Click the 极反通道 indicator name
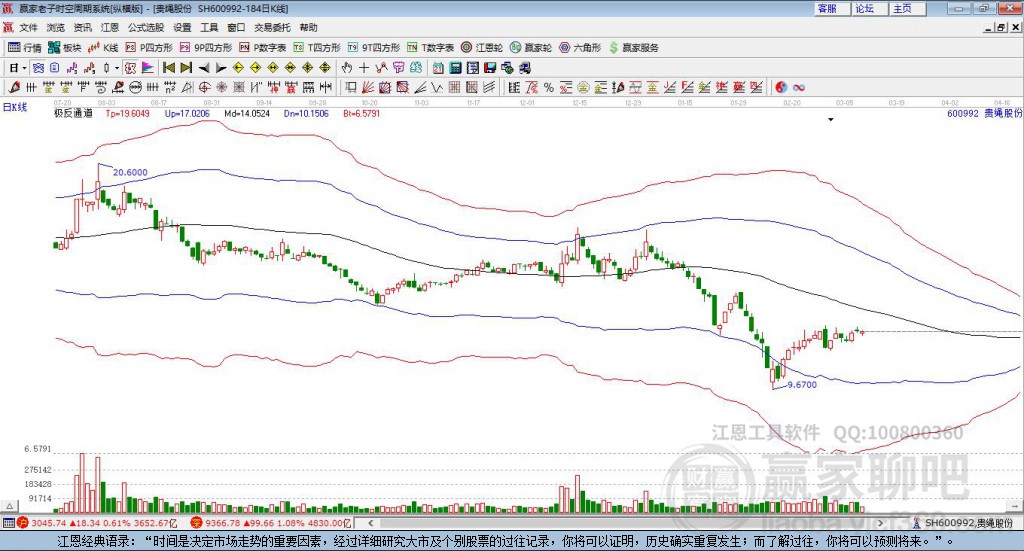 click(x=73, y=114)
